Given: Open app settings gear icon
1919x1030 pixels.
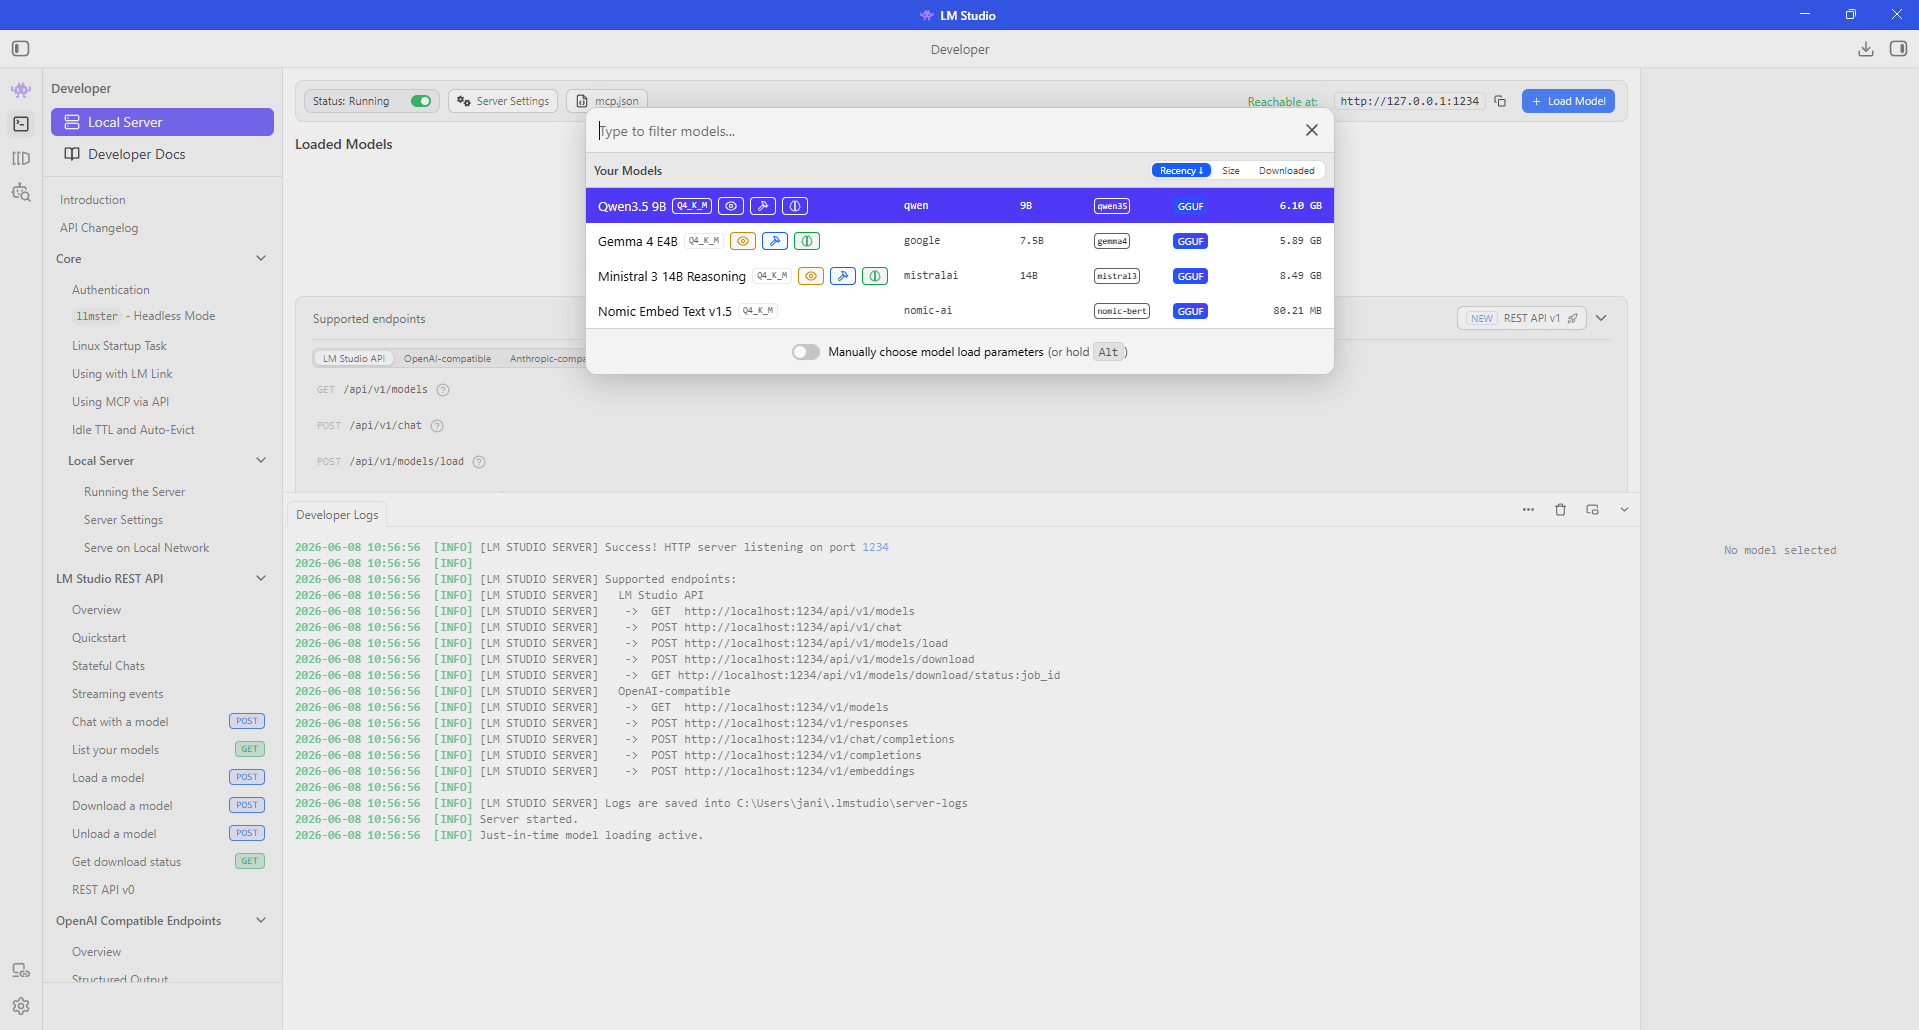Looking at the screenshot, I should (x=21, y=1006).
